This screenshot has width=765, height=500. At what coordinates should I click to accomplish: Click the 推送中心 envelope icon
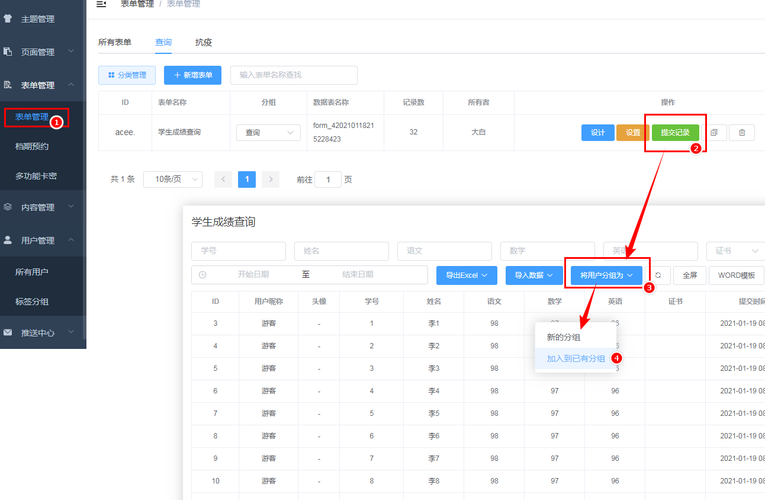(8, 332)
